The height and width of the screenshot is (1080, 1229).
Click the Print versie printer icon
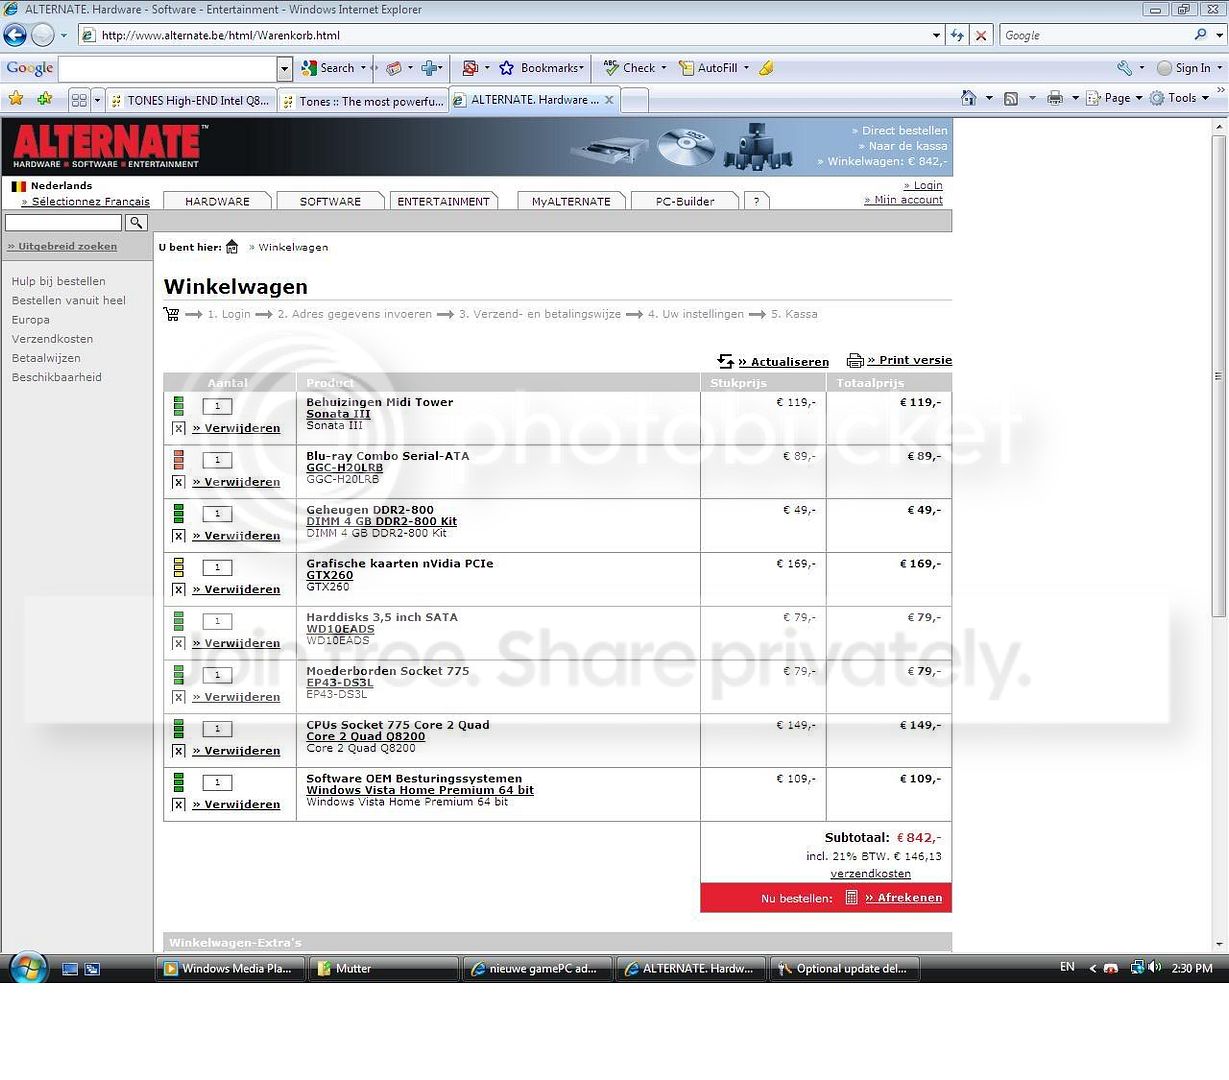click(x=855, y=360)
